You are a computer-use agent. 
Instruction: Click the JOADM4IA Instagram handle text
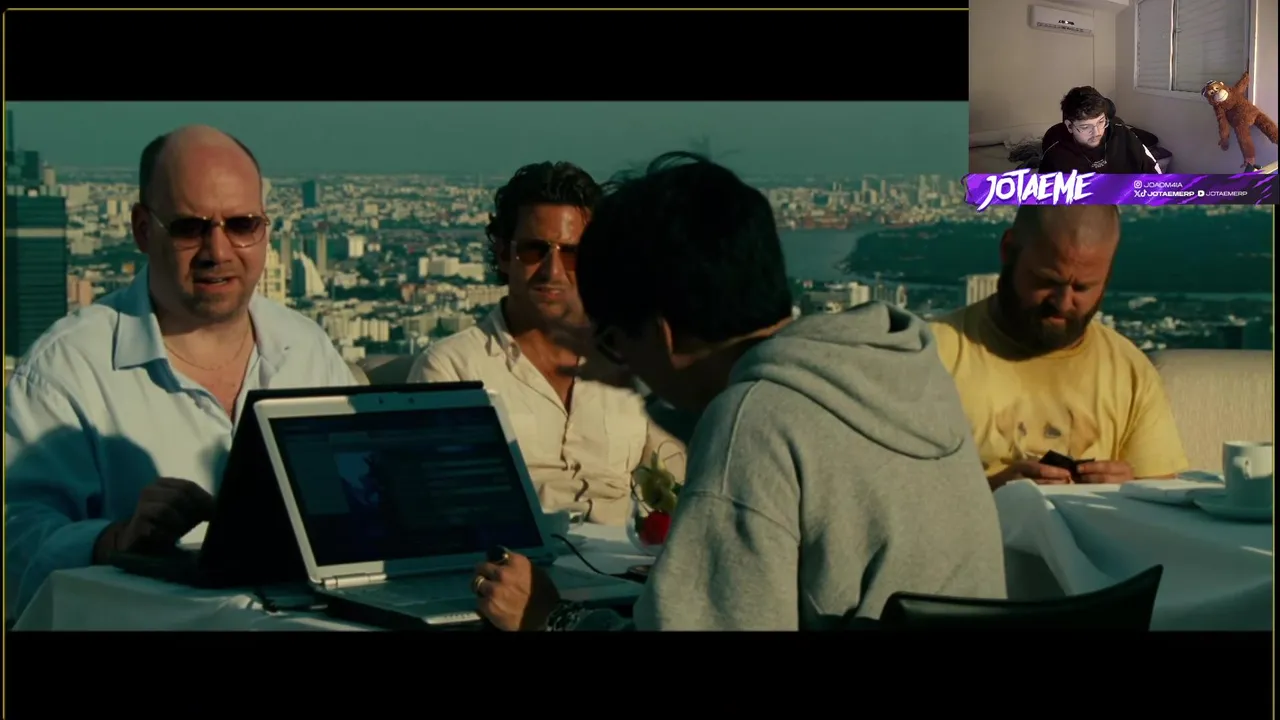pyautogui.click(x=1163, y=185)
